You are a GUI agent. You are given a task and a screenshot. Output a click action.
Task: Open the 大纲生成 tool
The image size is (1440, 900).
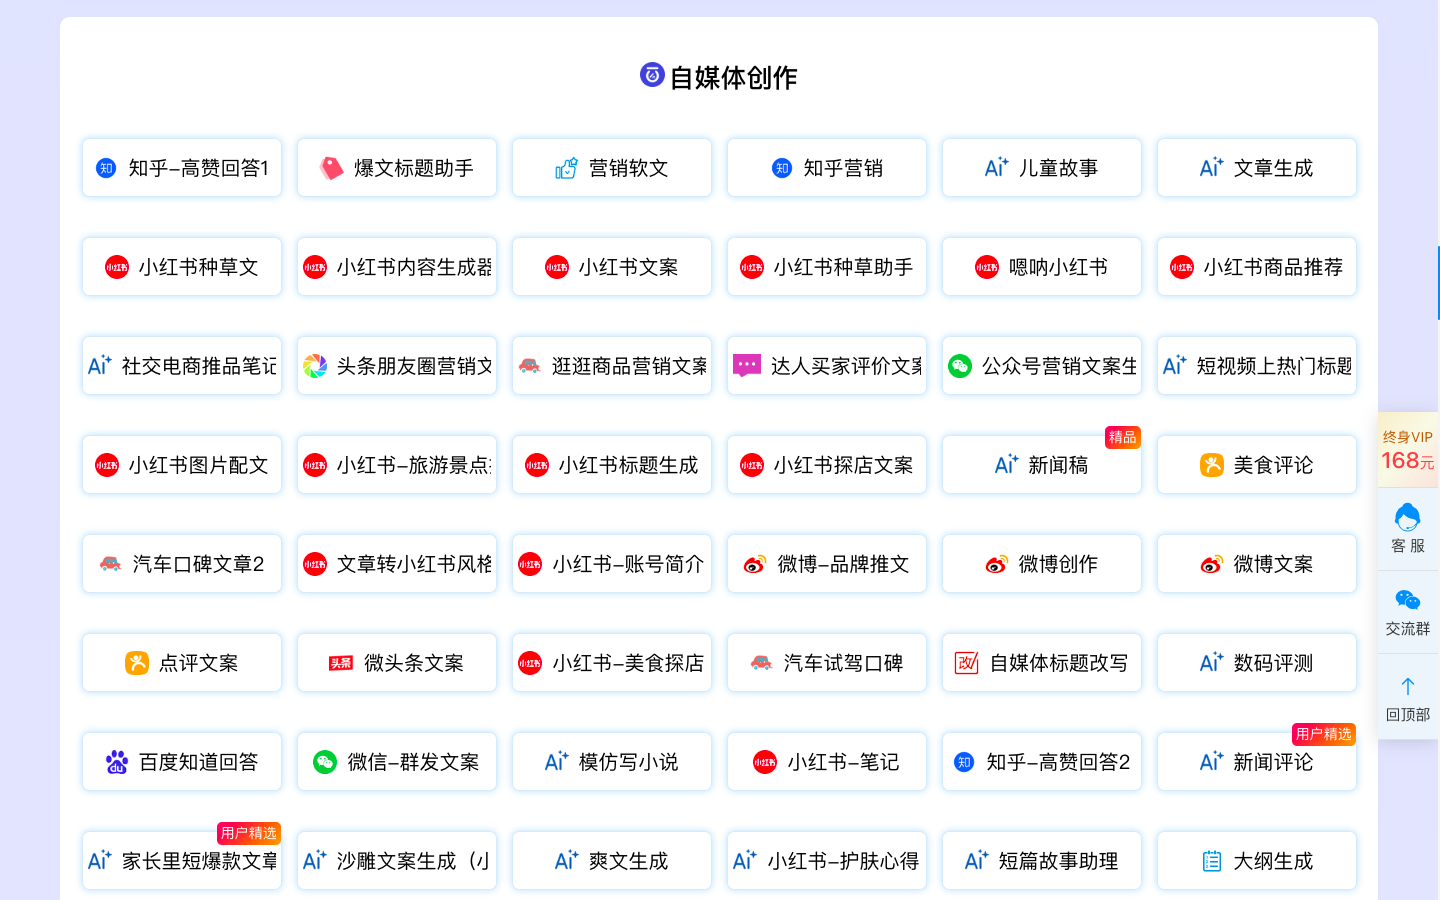tap(1256, 860)
